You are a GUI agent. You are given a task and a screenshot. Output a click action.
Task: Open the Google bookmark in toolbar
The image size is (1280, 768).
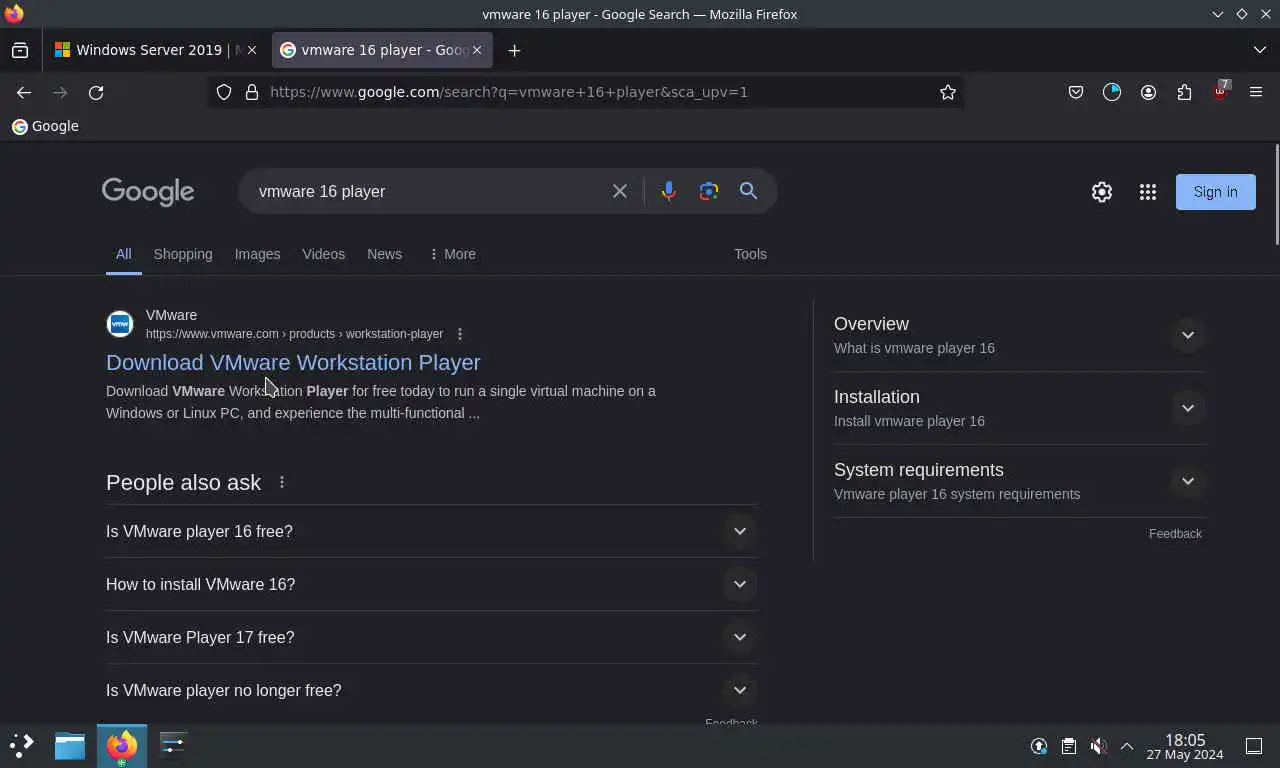pos(45,126)
